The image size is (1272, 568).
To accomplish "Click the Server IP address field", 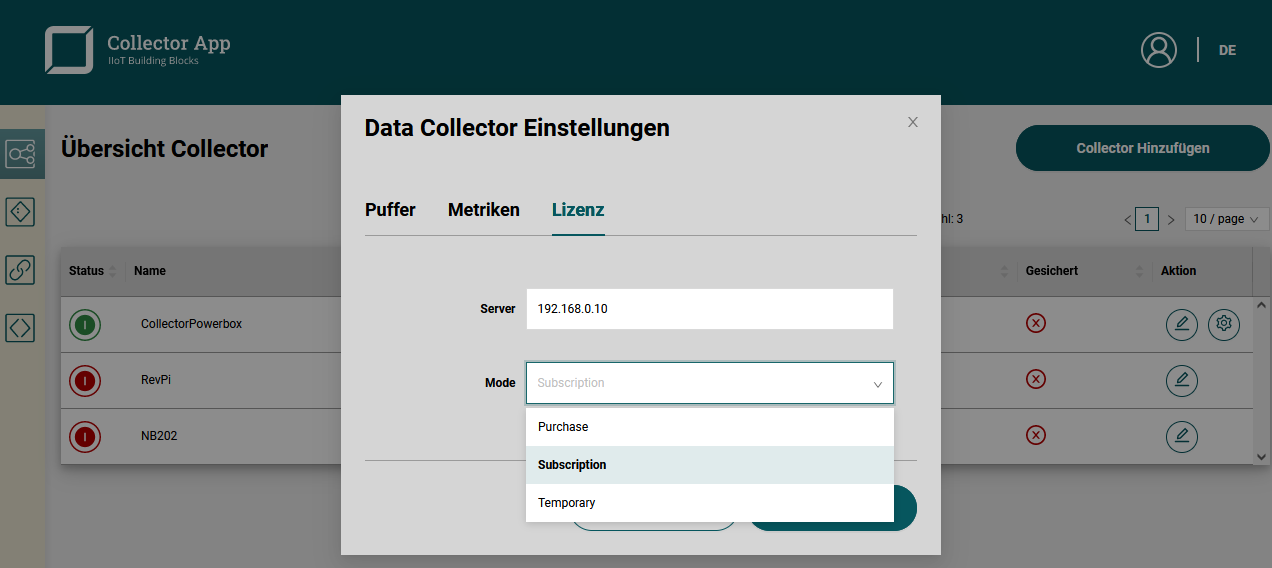I will coord(709,309).
